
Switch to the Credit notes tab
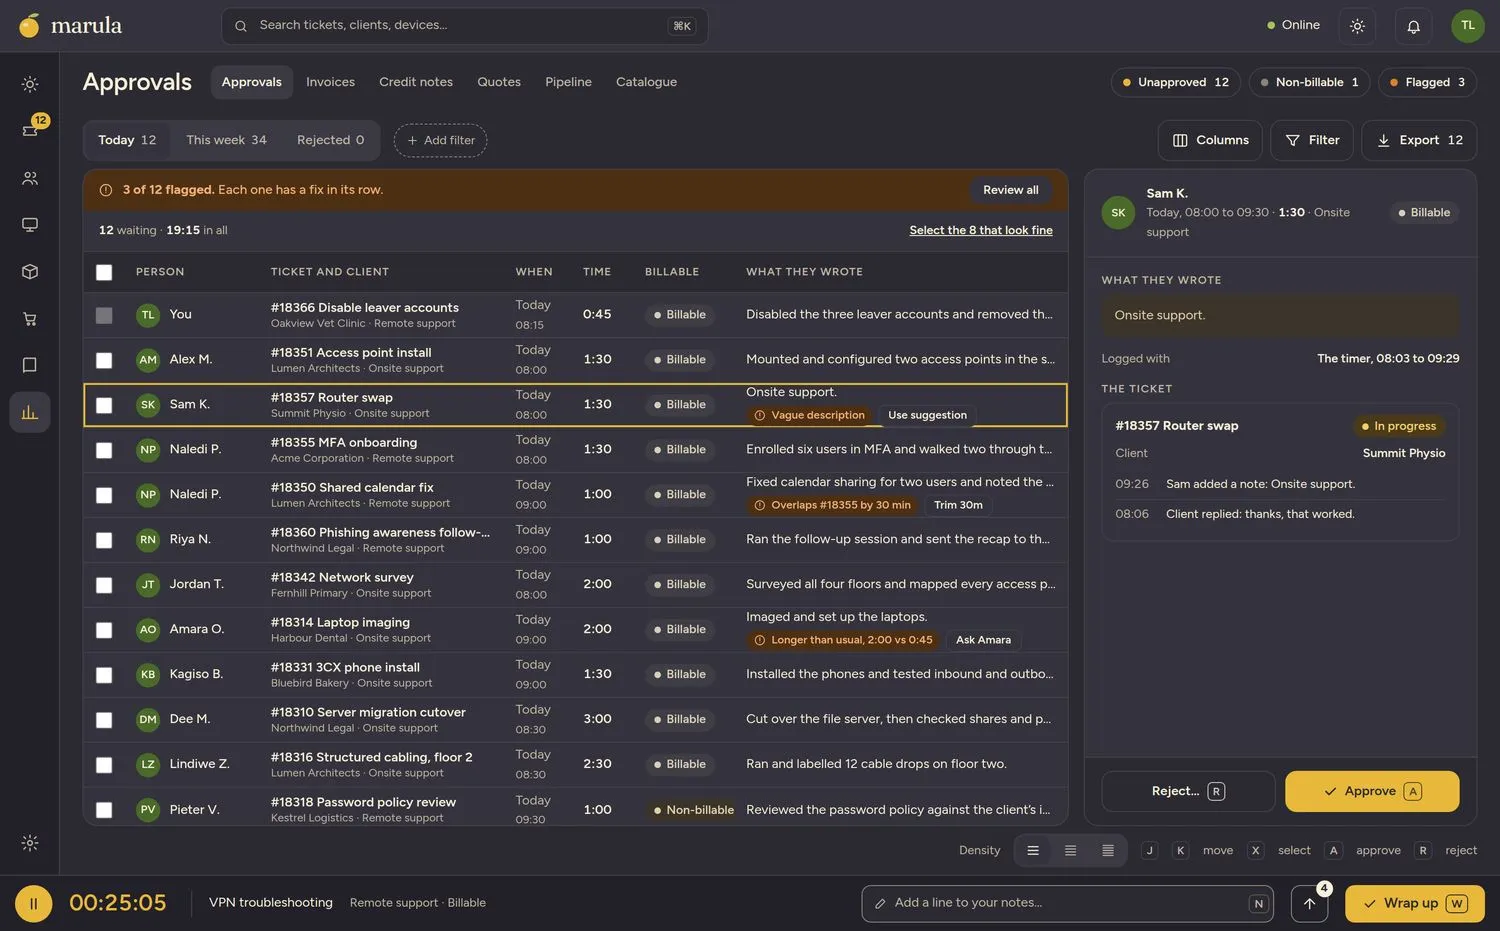click(416, 82)
